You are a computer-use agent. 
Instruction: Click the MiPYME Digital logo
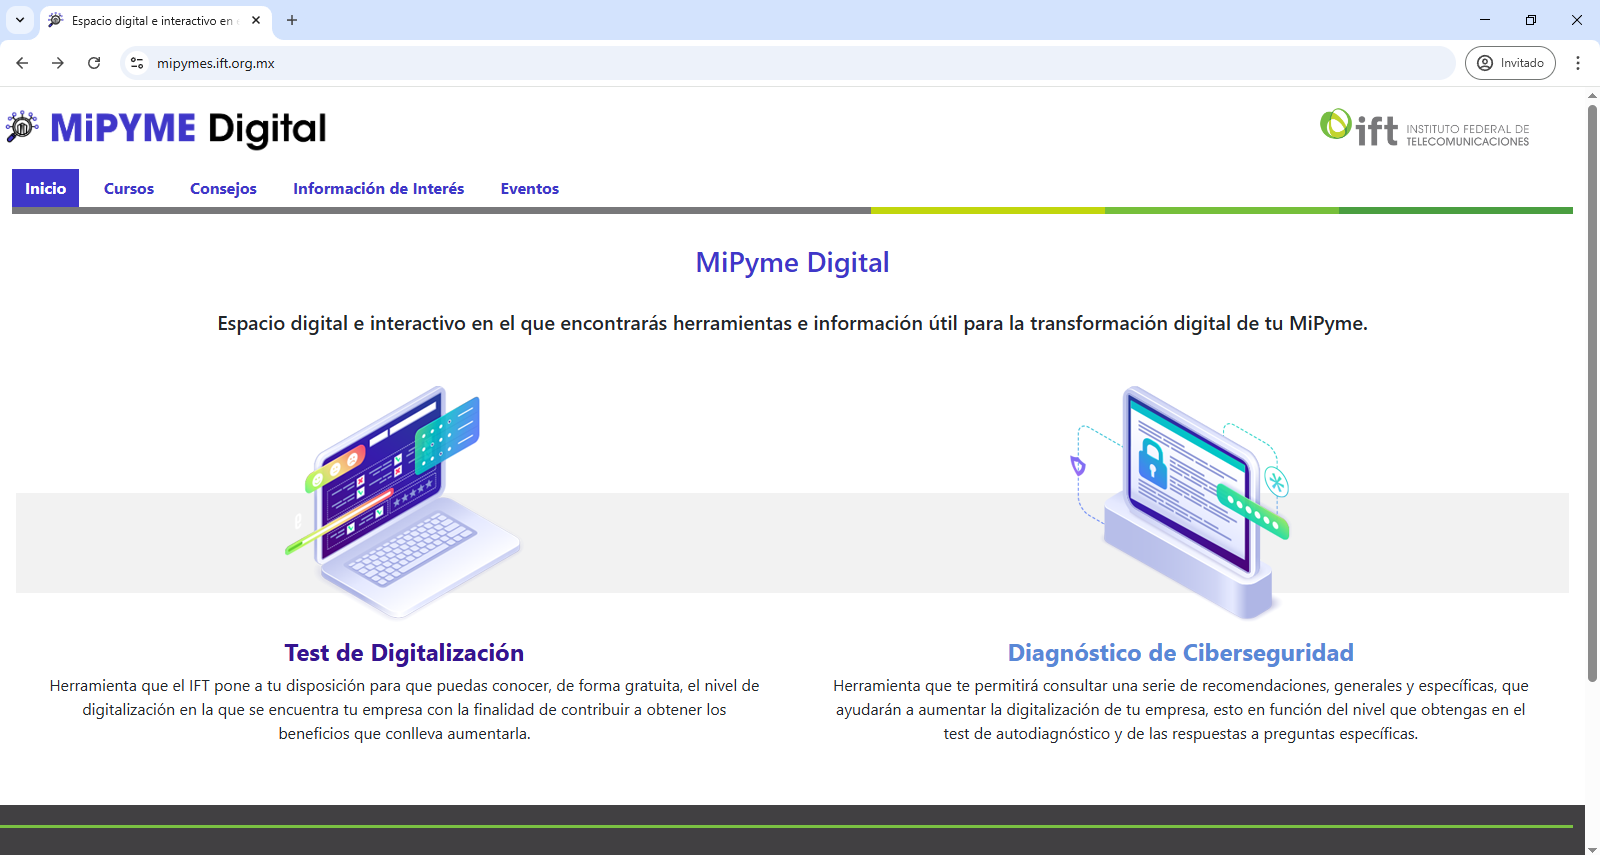click(x=166, y=128)
